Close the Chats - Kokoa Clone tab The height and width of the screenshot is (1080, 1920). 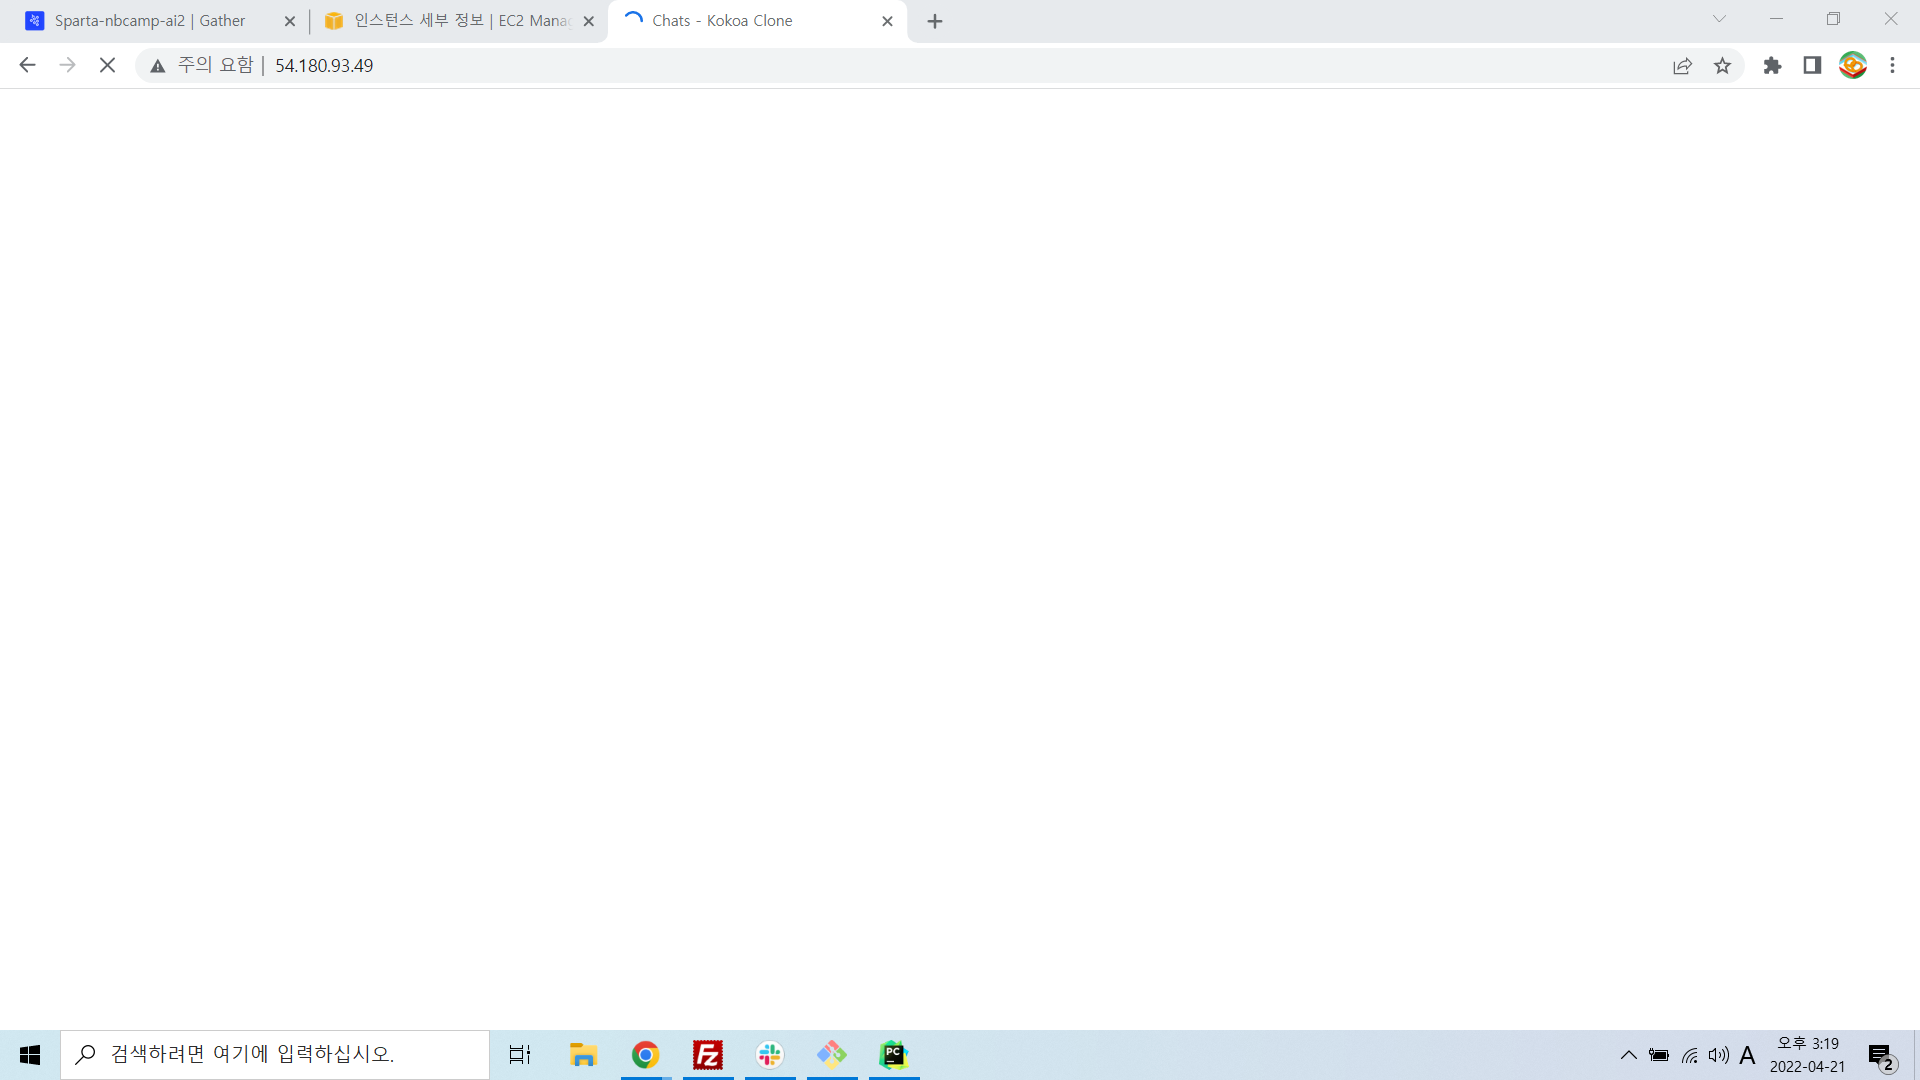click(887, 21)
